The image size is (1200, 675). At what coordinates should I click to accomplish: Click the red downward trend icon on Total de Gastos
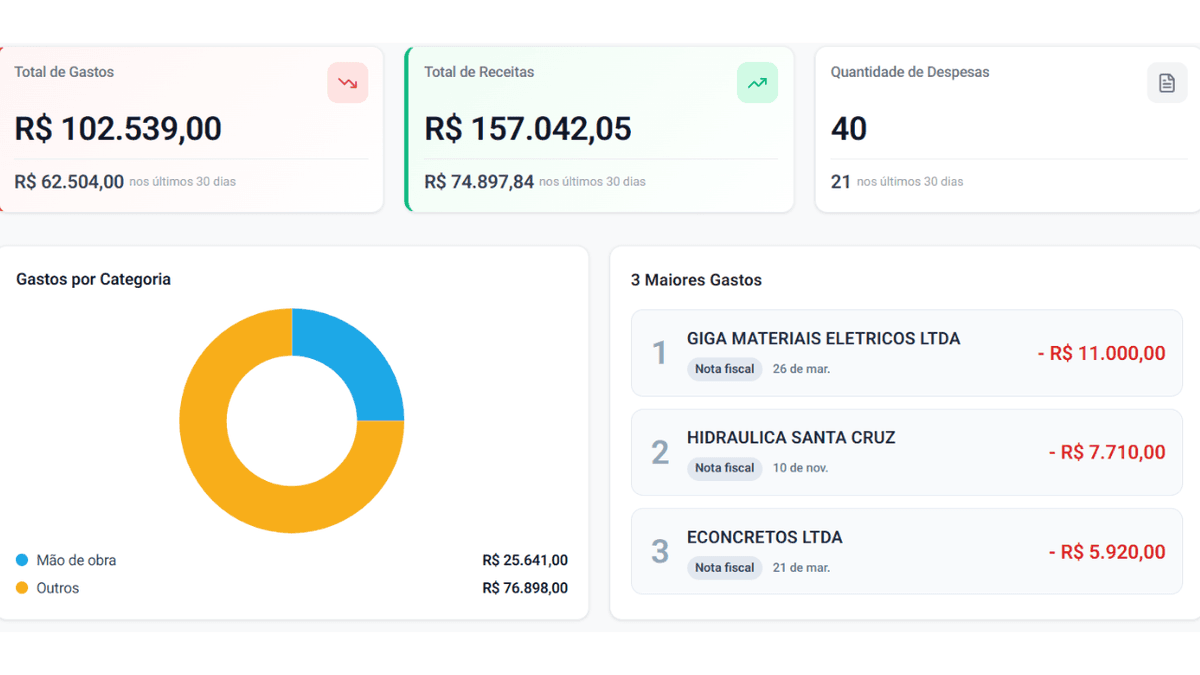pyautogui.click(x=347, y=82)
